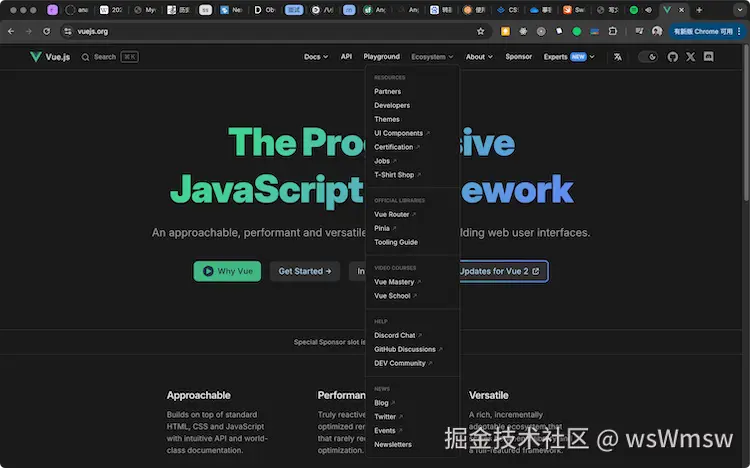This screenshot has width=750, height=468.
Task: Open the X (Twitter) icon link
Action: [690, 57]
